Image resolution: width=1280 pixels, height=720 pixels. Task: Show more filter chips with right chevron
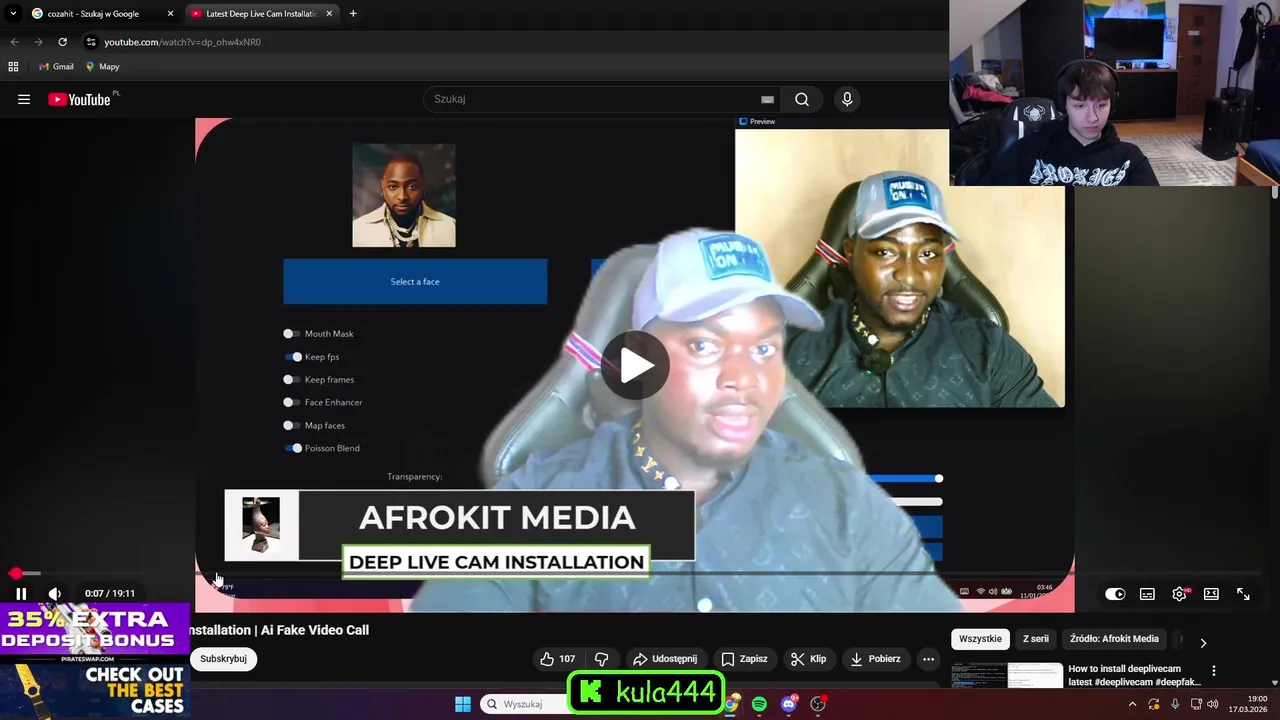click(x=1203, y=643)
